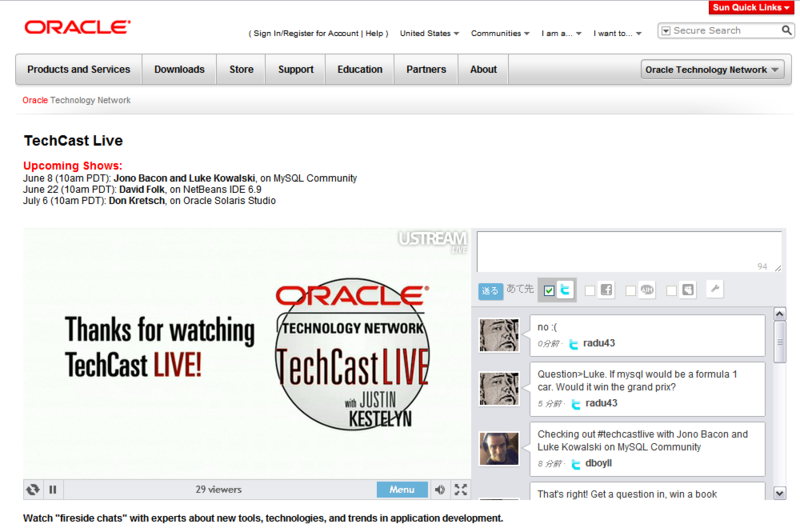Enable the AIM posting checkbox

tap(631, 290)
